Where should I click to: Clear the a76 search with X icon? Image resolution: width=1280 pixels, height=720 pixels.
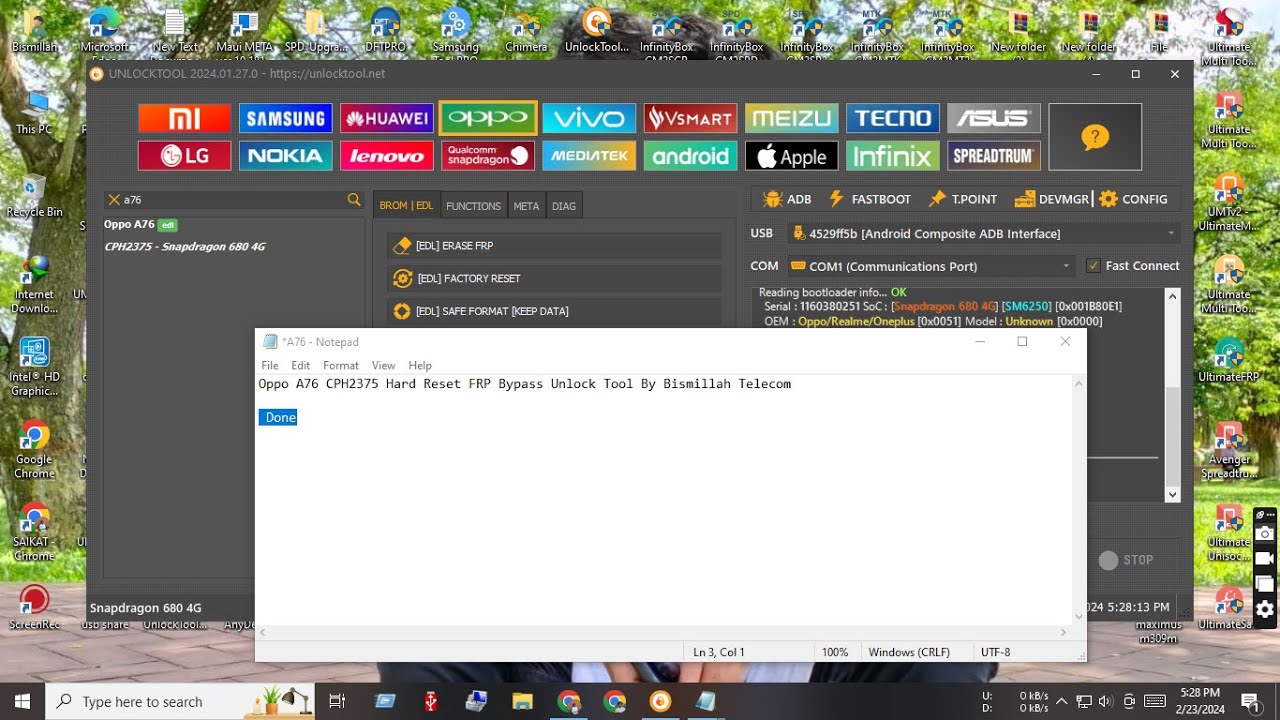[114, 200]
